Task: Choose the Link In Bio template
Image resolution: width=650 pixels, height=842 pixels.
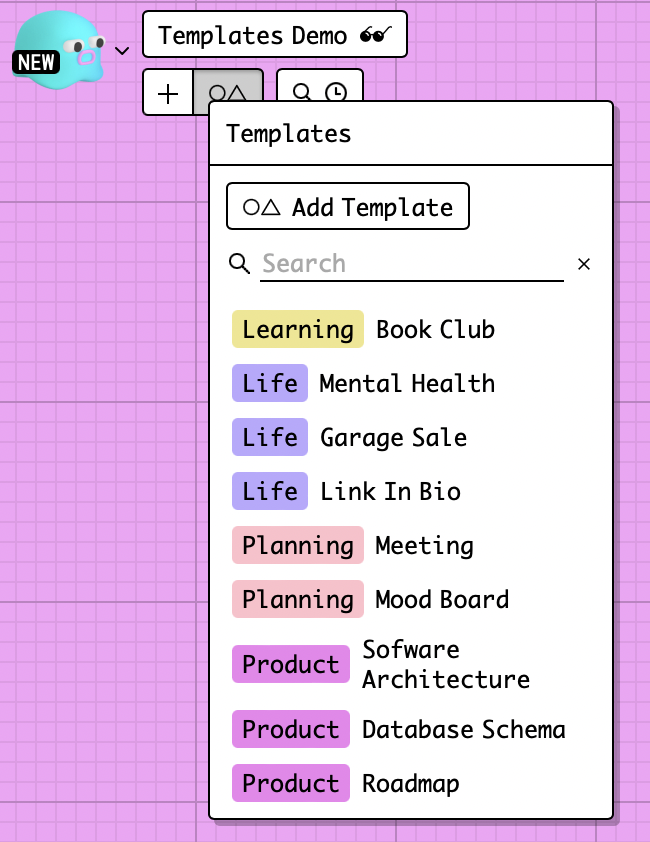Action: coord(390,492)
